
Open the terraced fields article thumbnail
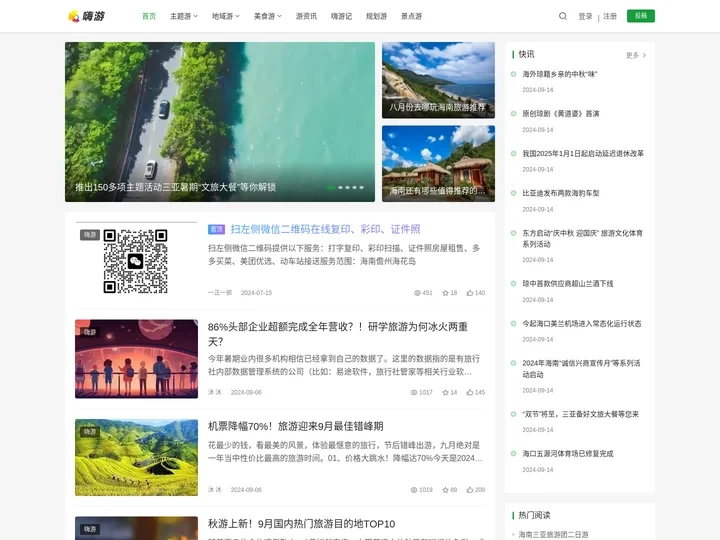[136, 457]
